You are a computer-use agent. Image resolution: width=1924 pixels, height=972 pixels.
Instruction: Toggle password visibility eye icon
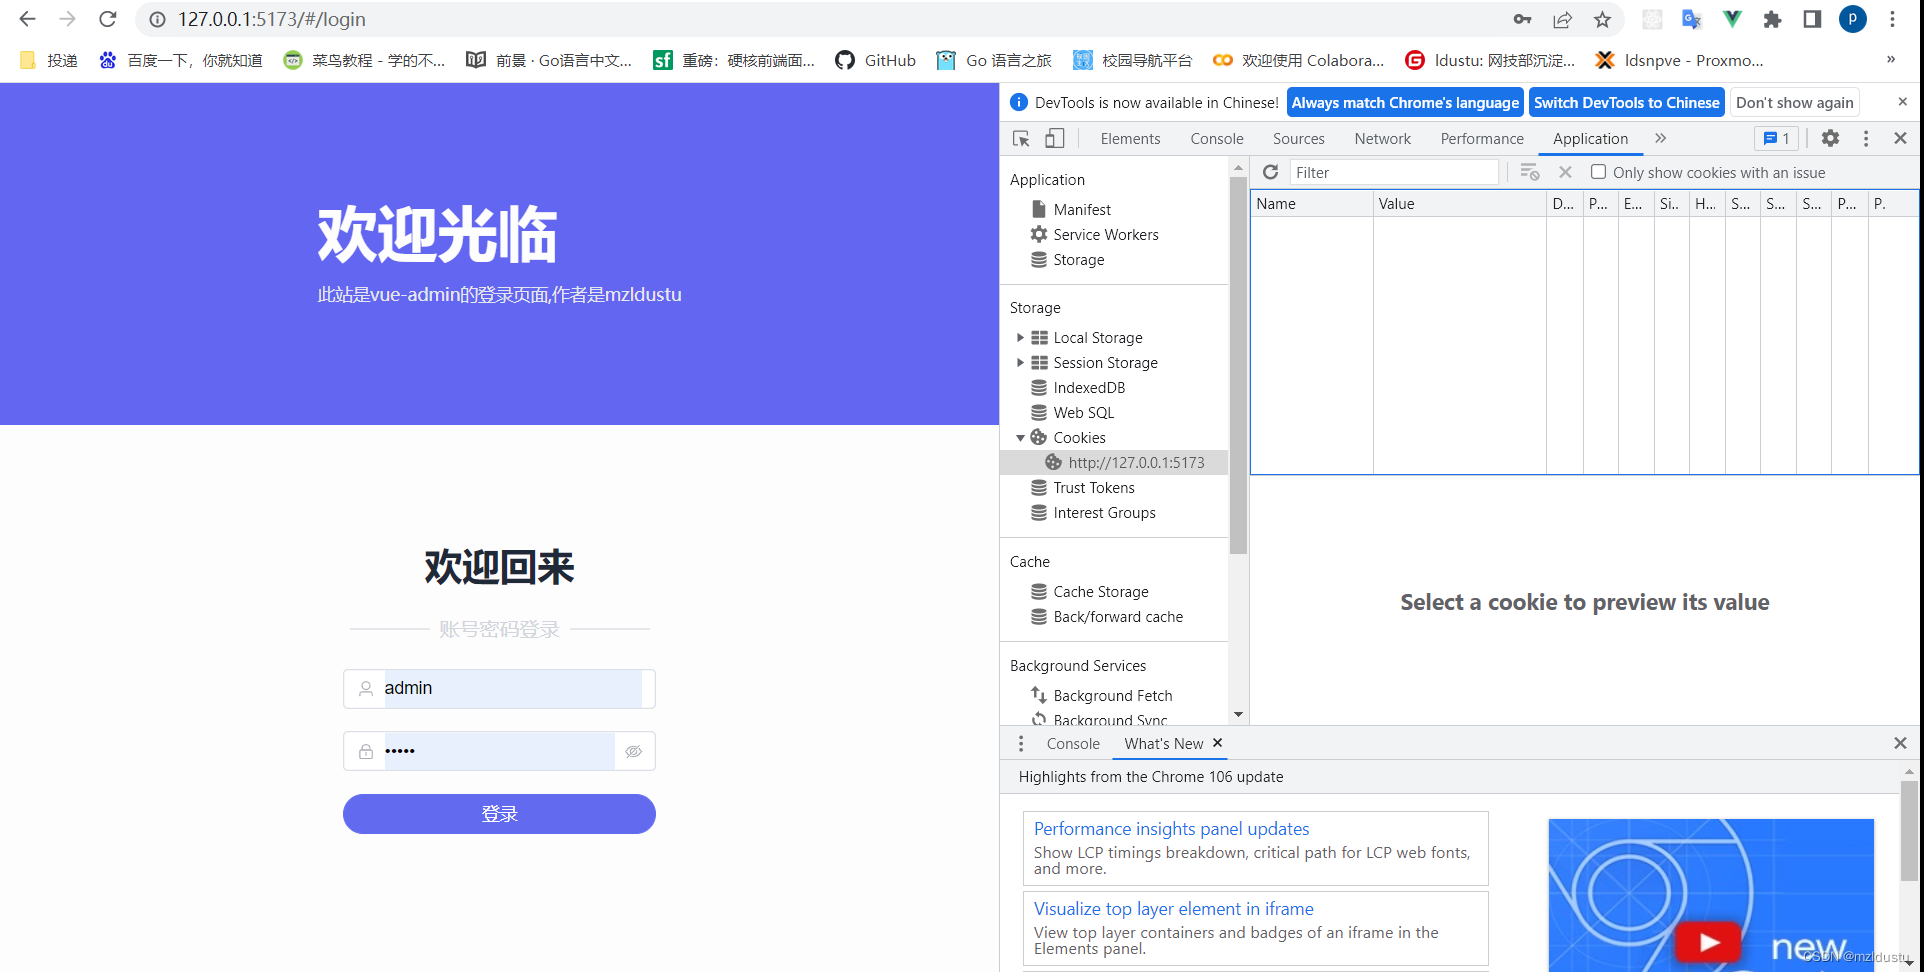tap(633, 751)
